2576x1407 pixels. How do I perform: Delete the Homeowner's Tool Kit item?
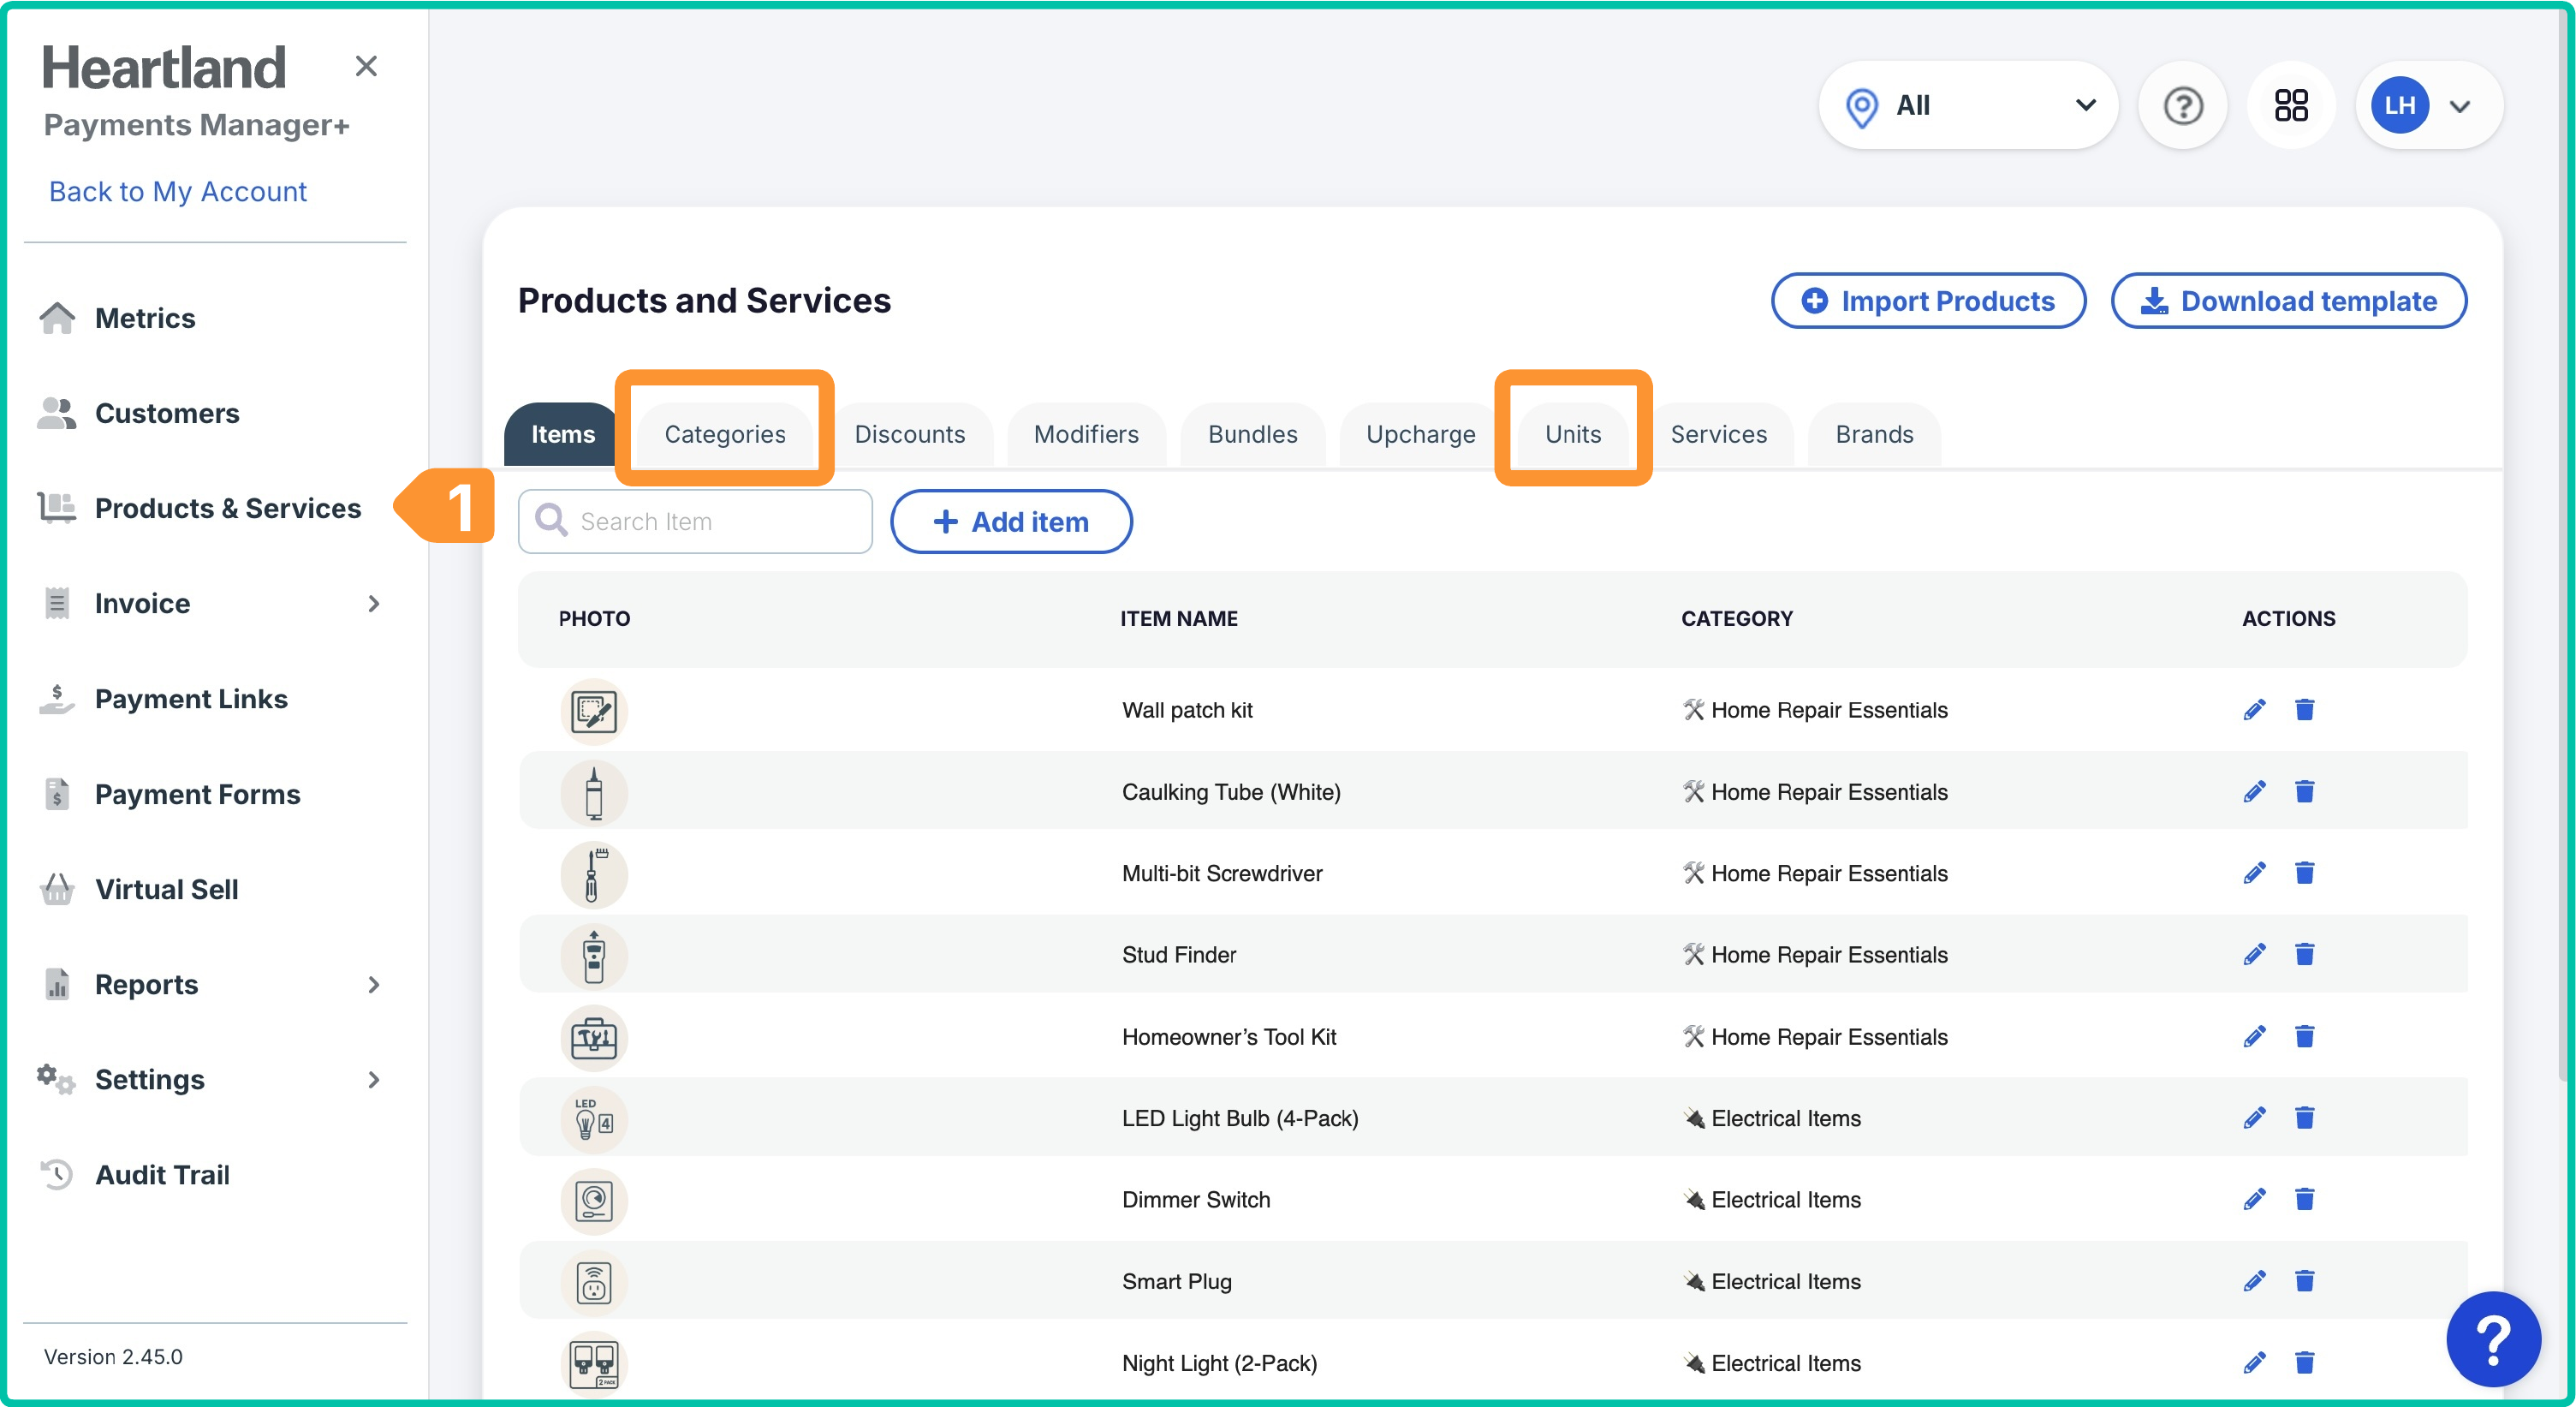(x=2304, y=1037)
